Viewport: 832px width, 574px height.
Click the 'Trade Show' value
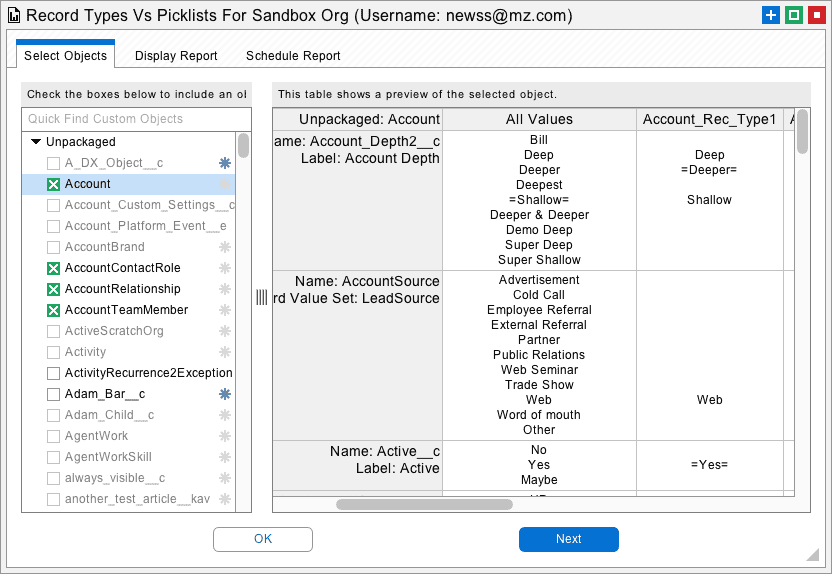pyautogui.click(x=539, y=385)
